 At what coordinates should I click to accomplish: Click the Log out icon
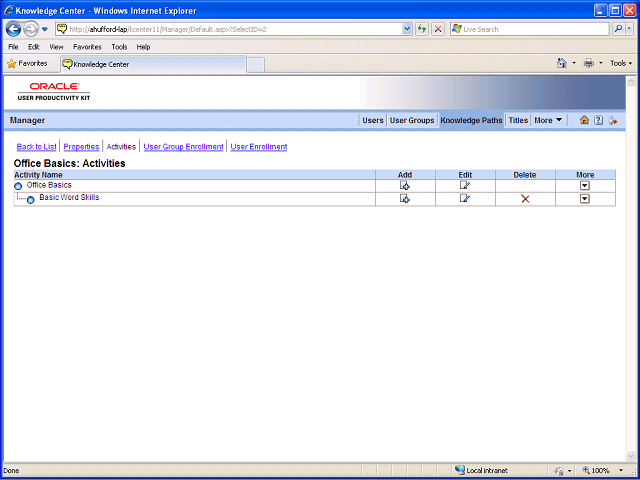pyautogui.click(x=612, y=120)
